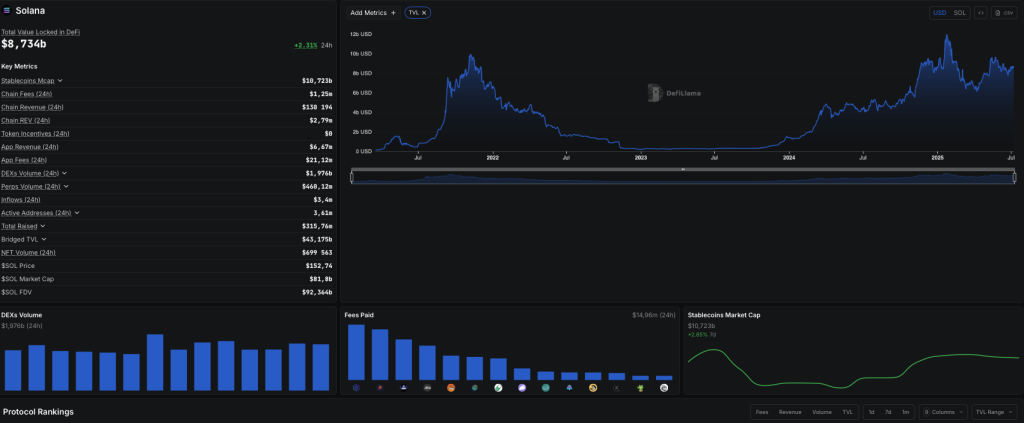Click the teal round protocol icon under Fees Paid
The width and height of the screenshot is (1024, 423).
[545, 388]
